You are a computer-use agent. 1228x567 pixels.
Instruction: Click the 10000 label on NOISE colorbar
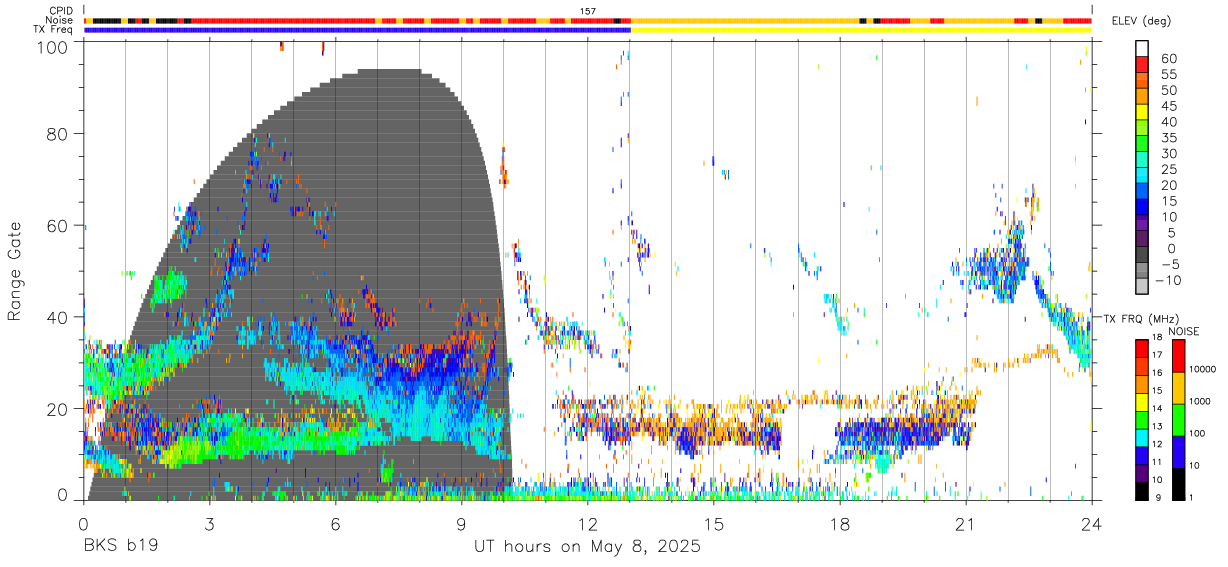point(1203,370)
